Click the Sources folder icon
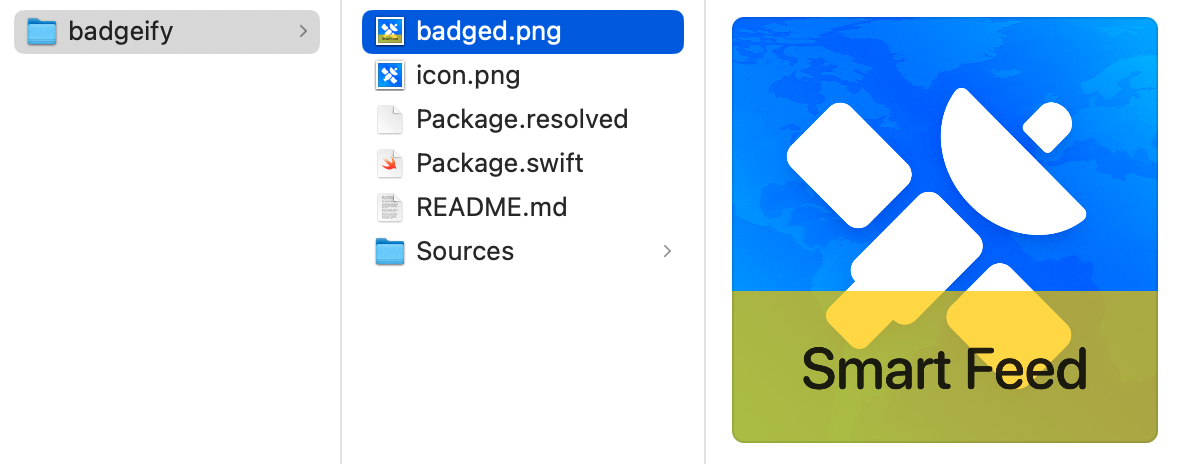 pyautogui.click(x=389, y=252)
